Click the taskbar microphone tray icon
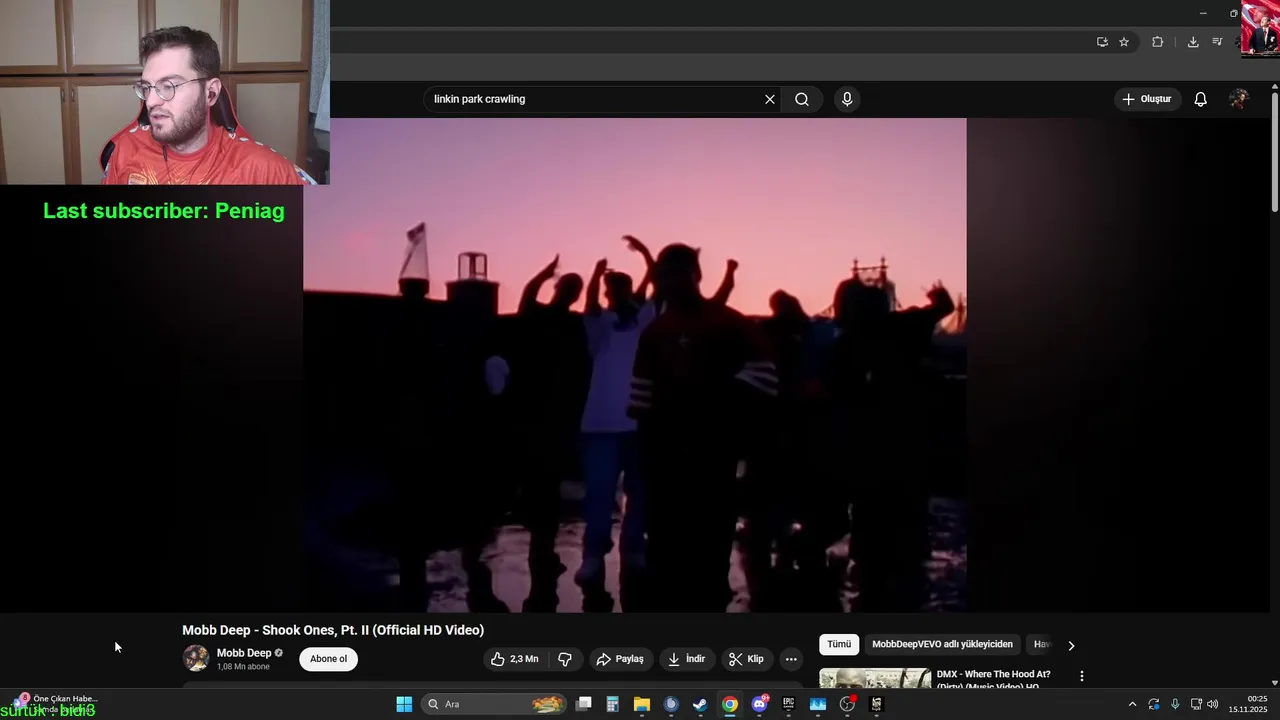This screenshot has width=1280, height=720. (x=1175, y=704)
